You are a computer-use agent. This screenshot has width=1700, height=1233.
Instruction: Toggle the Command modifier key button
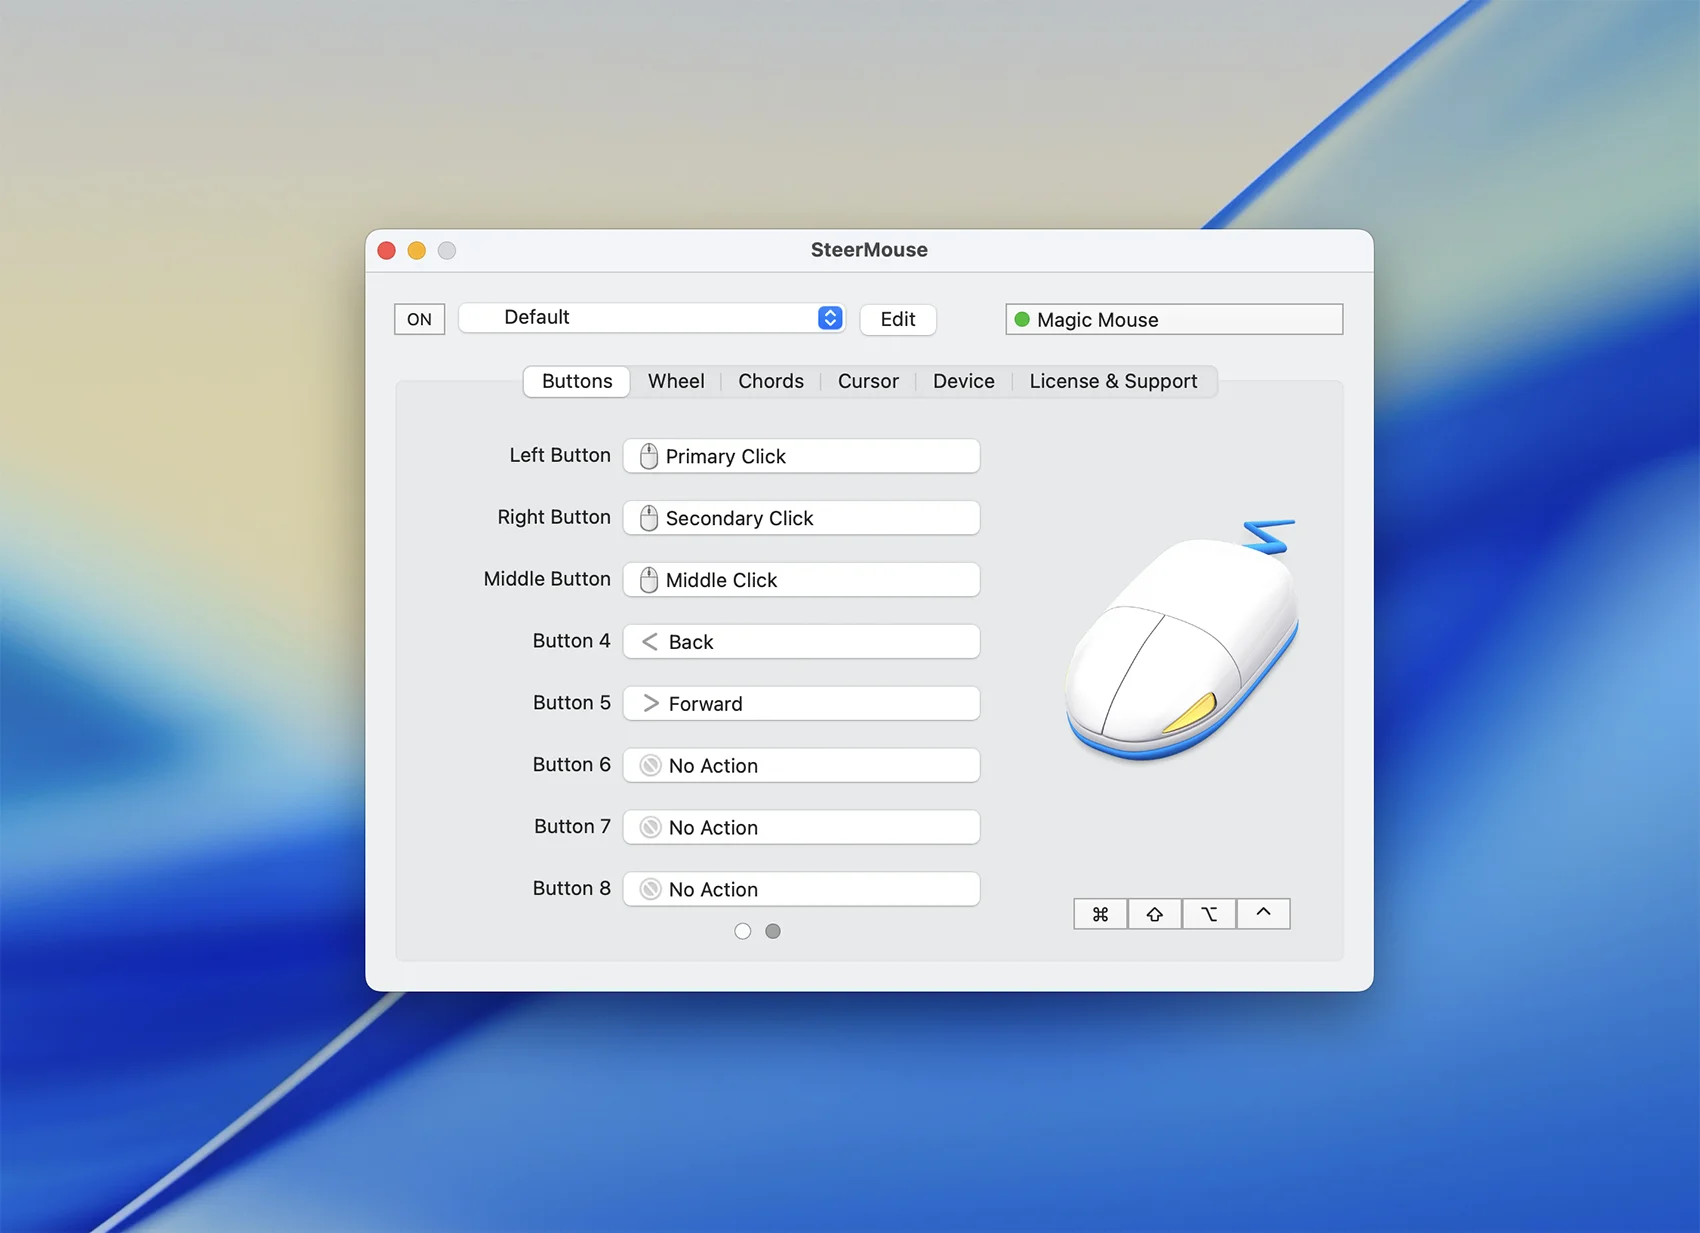click(1101, 914)
